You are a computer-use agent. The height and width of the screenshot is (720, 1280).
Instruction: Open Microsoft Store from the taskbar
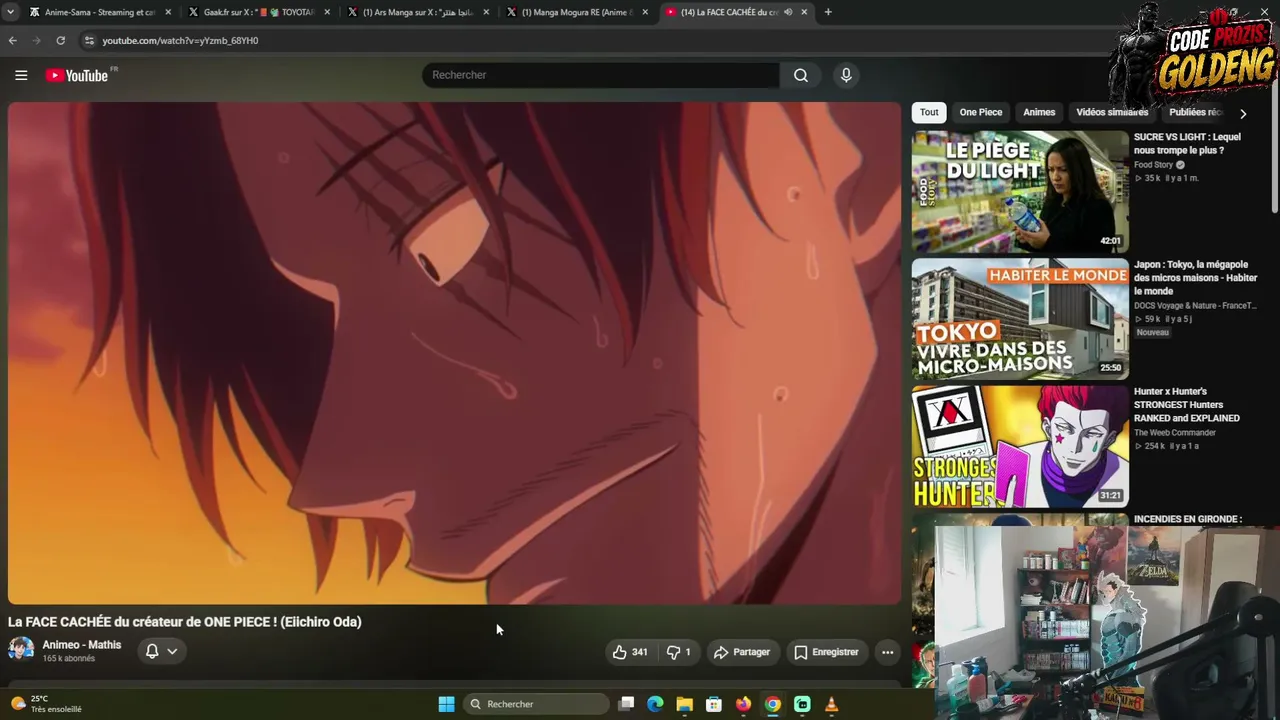pyautogui.click(x=714, y=704)
